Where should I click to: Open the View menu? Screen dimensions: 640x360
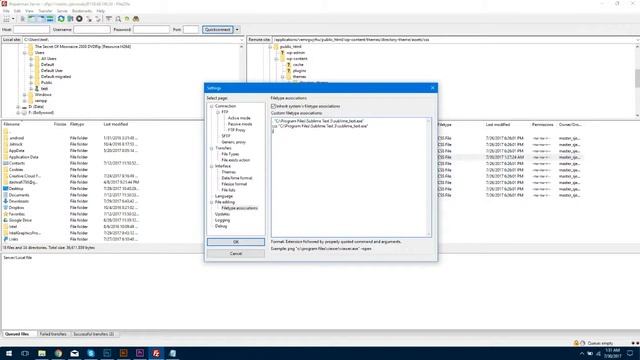click(29, 11)
